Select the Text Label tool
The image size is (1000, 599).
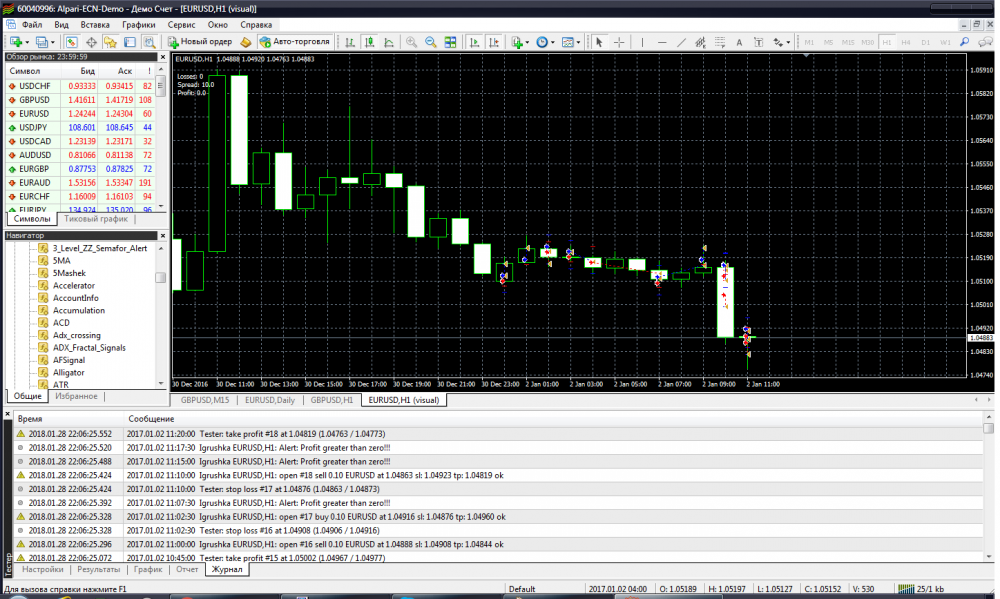758,42
